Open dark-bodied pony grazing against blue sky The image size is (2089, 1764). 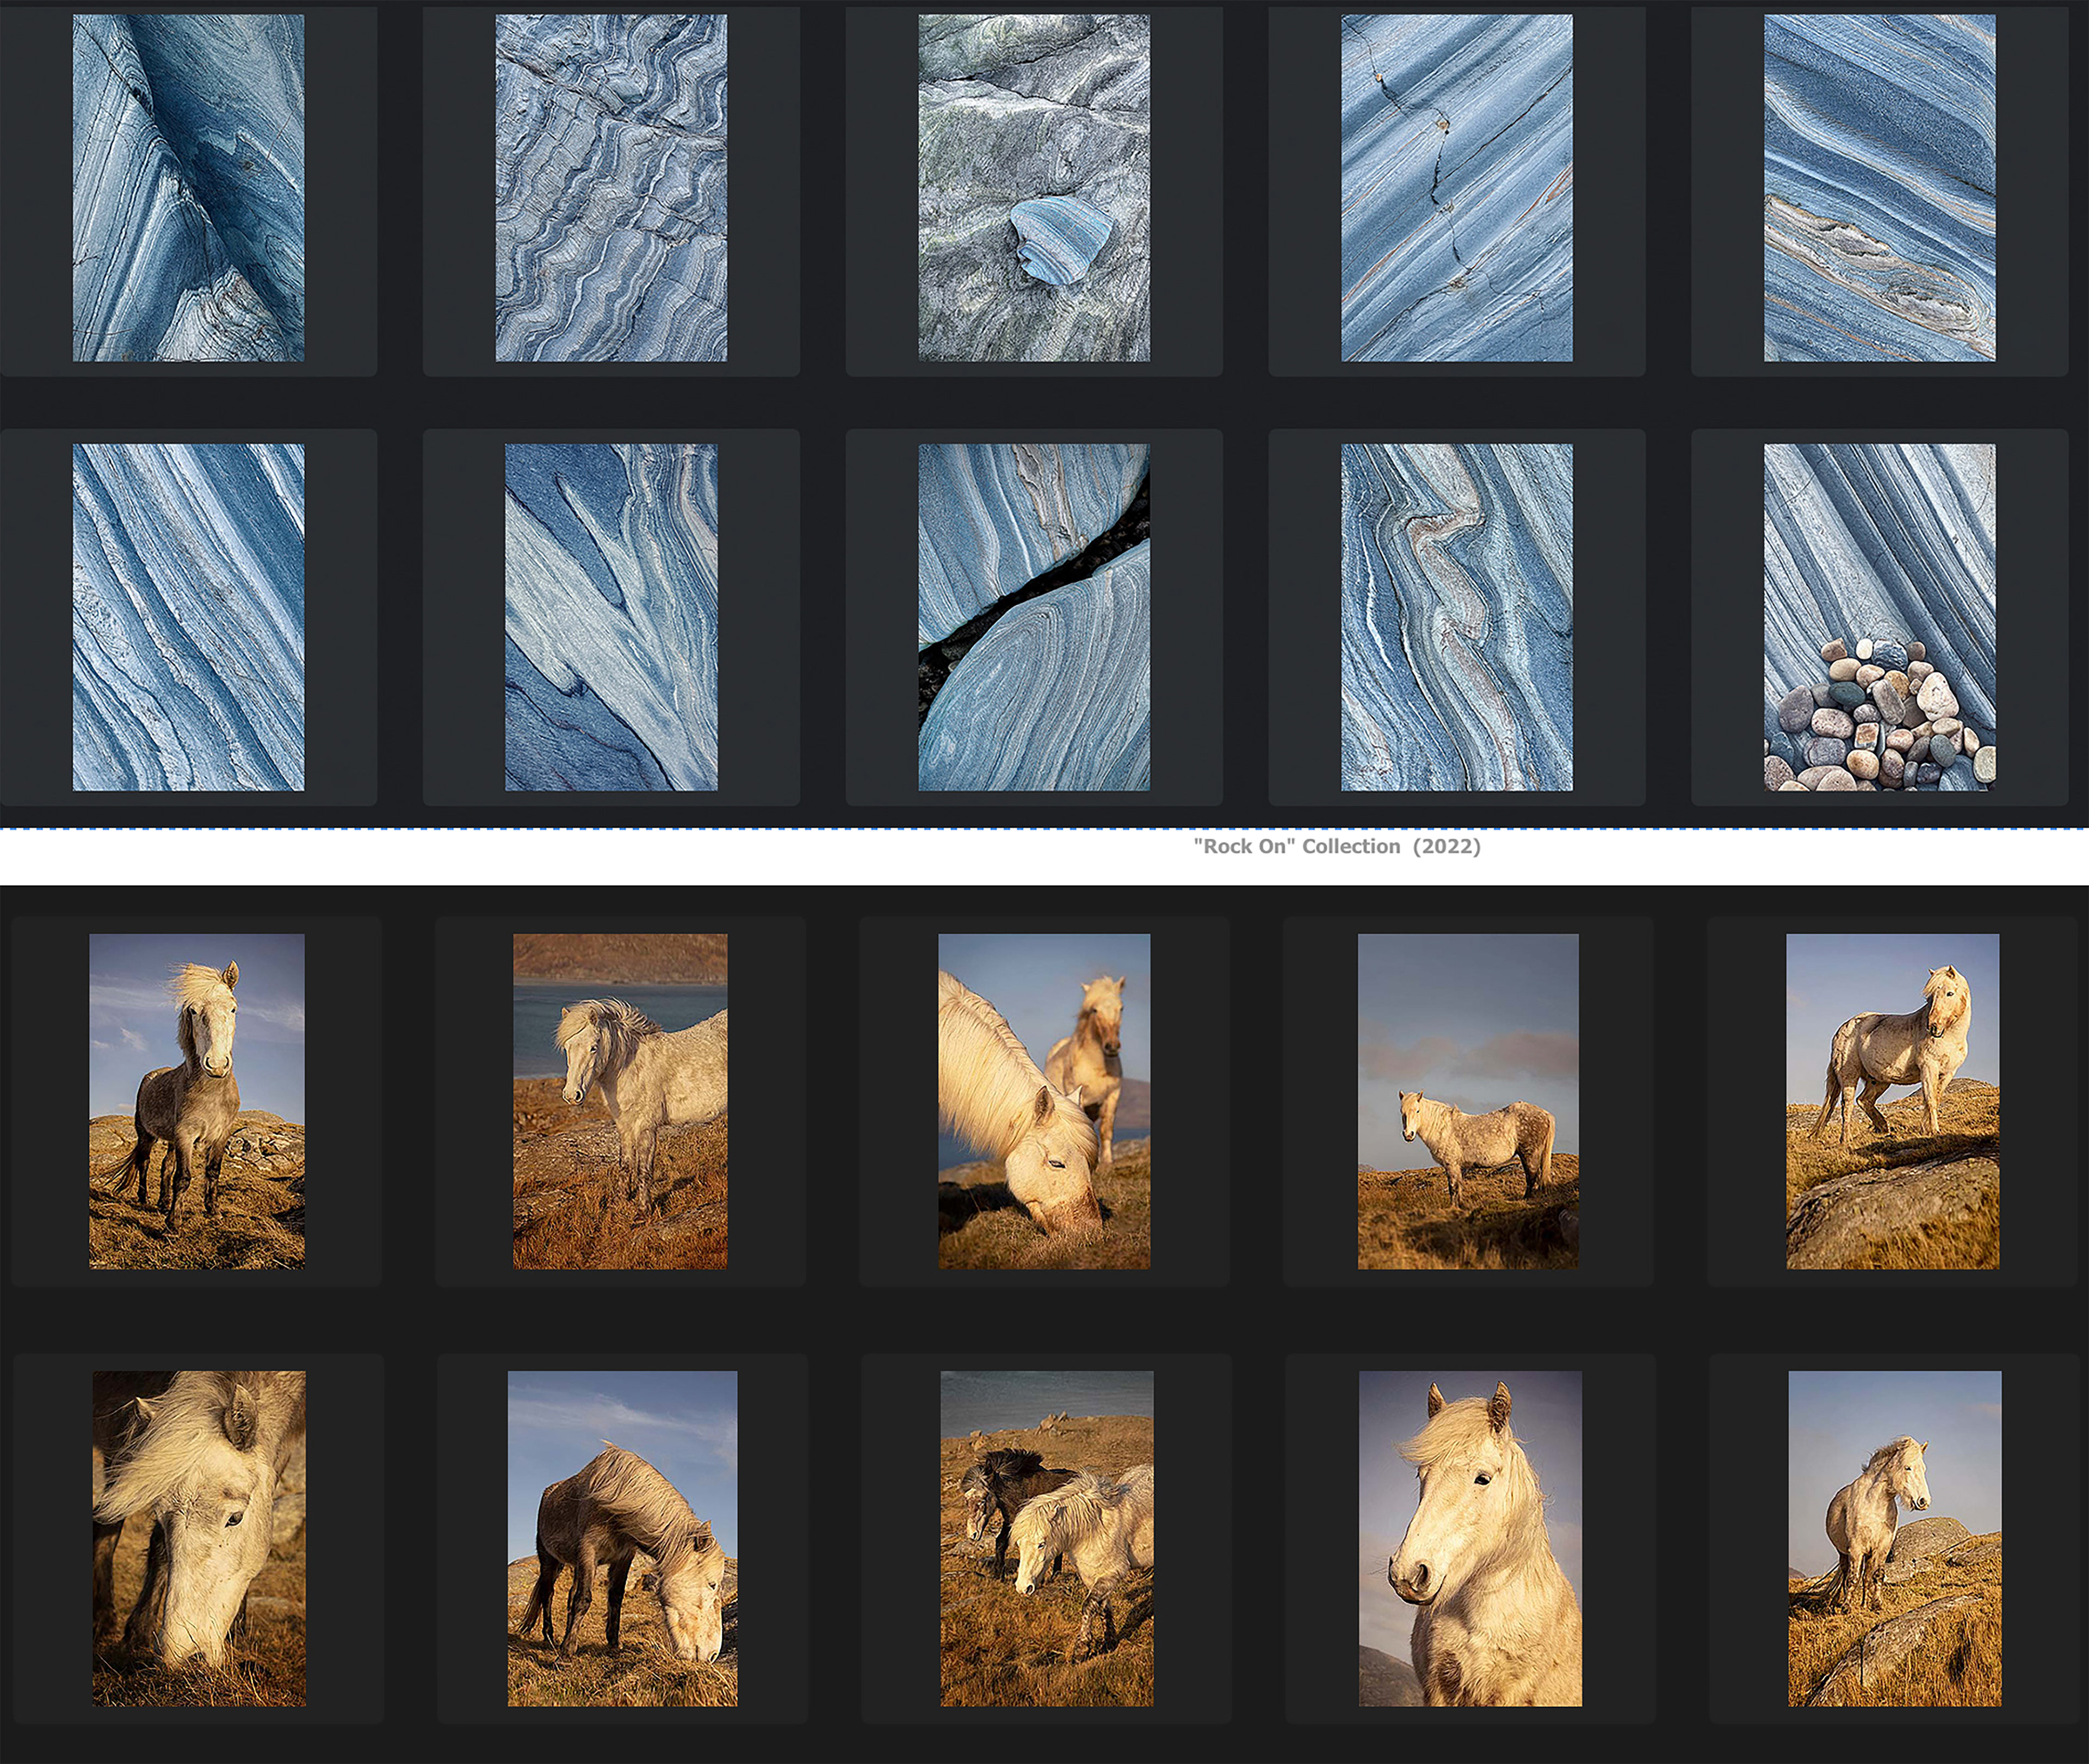pyautogui.click(x=622, y=1538)
